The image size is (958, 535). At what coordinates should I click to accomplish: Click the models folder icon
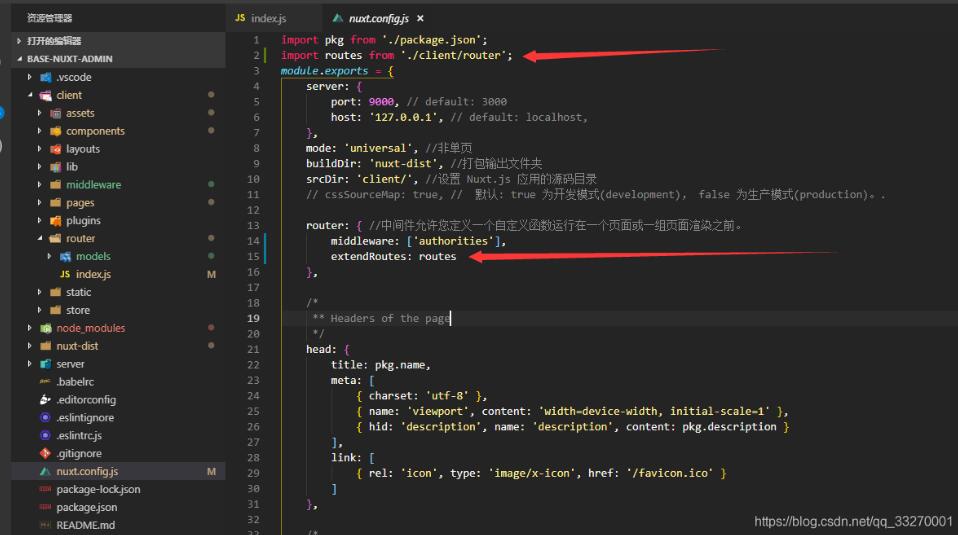point(65,256)
